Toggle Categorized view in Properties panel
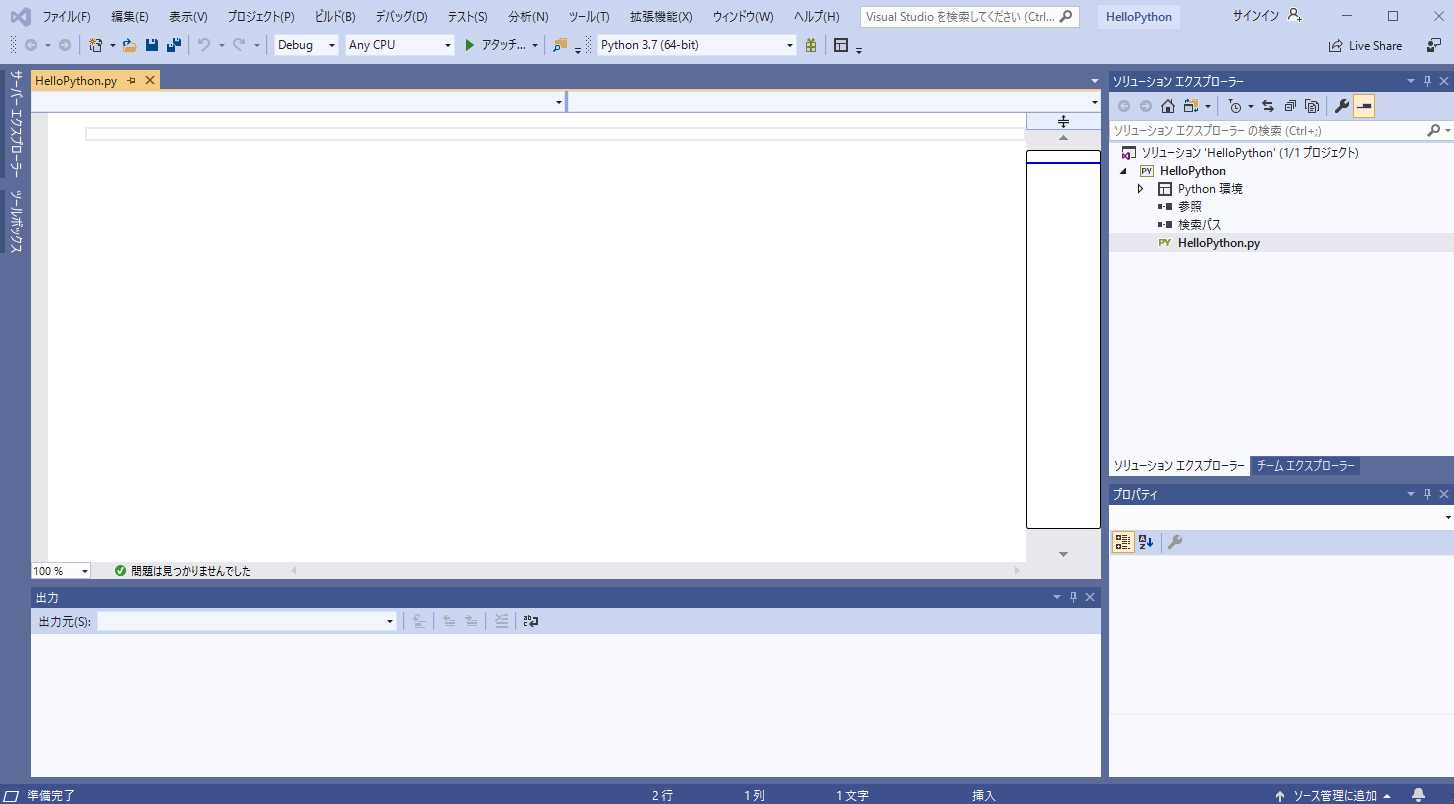 tap(1123, 542)
